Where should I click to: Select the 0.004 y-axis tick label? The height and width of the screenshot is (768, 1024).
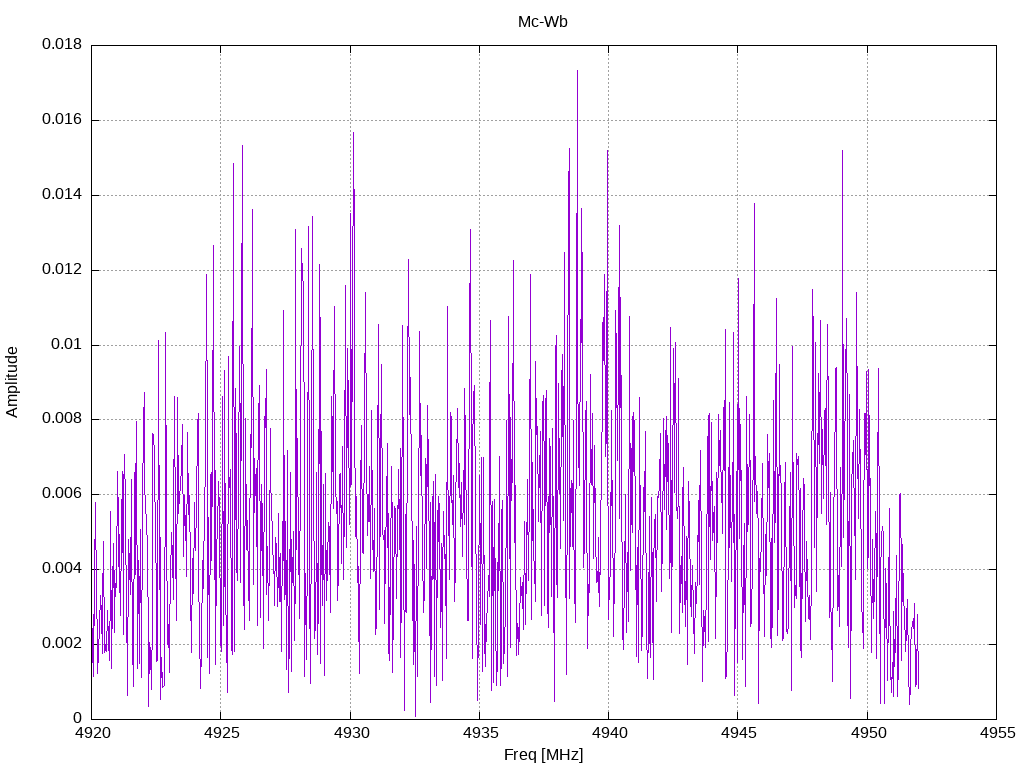(x=62, y=569)
